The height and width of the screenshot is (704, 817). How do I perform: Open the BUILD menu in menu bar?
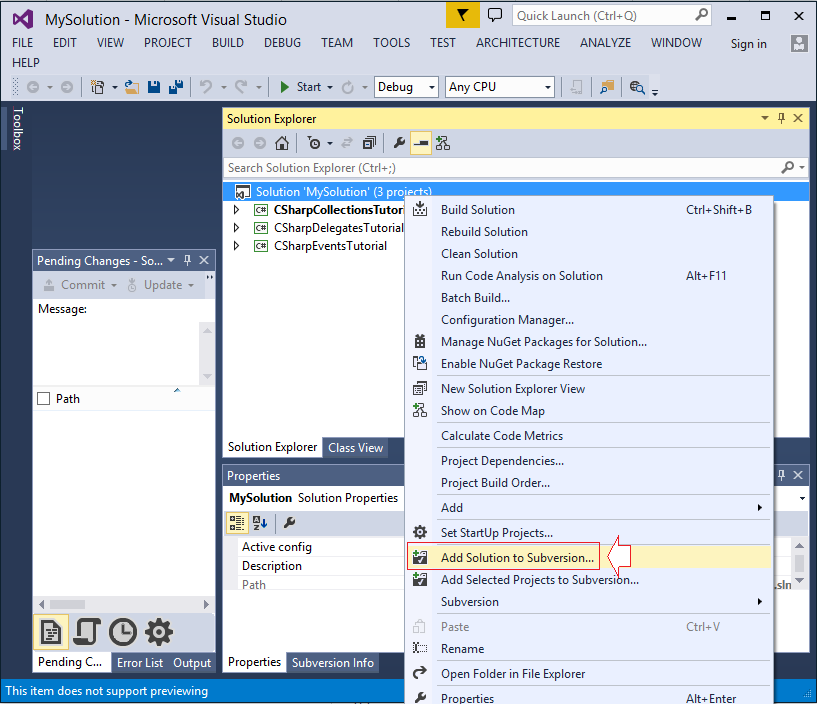[x=228, y=43]
